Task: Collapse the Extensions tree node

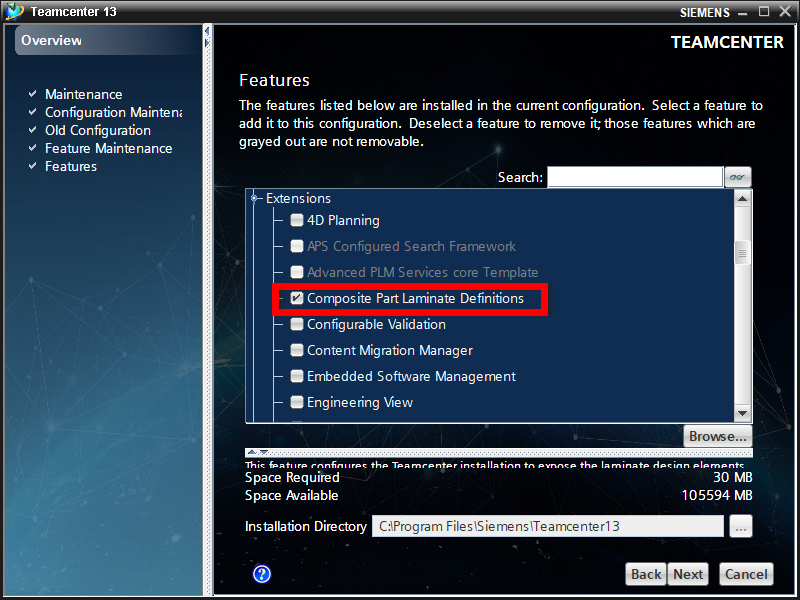Action: click(x=252, y=197)
